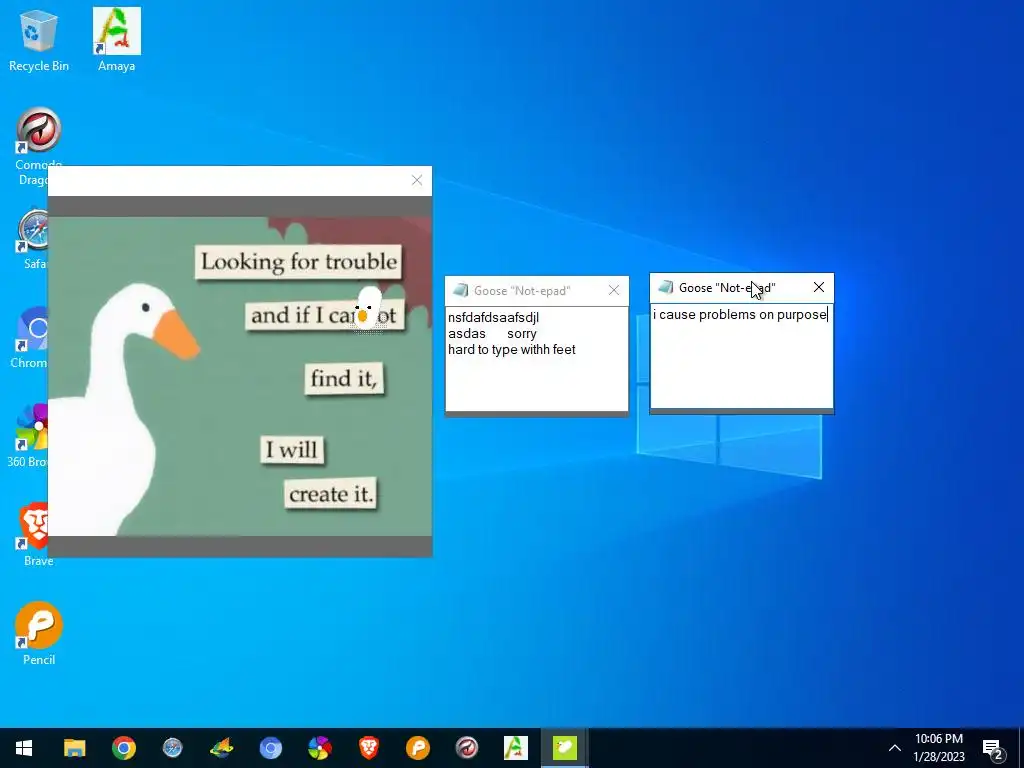The image size is (1024, 768).
Task: Select the active goose app taskbar icon
Action: (x=565, y=748)
